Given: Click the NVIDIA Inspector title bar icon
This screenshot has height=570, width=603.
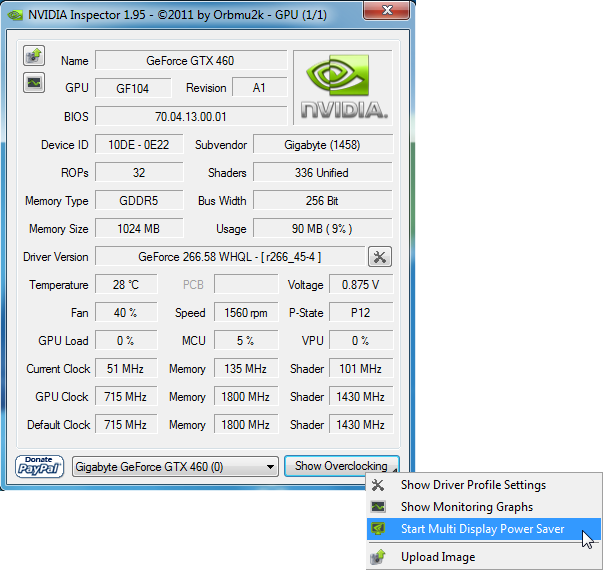Looking at the screenshot, I should pyautogui.click(x=15, y=15).
